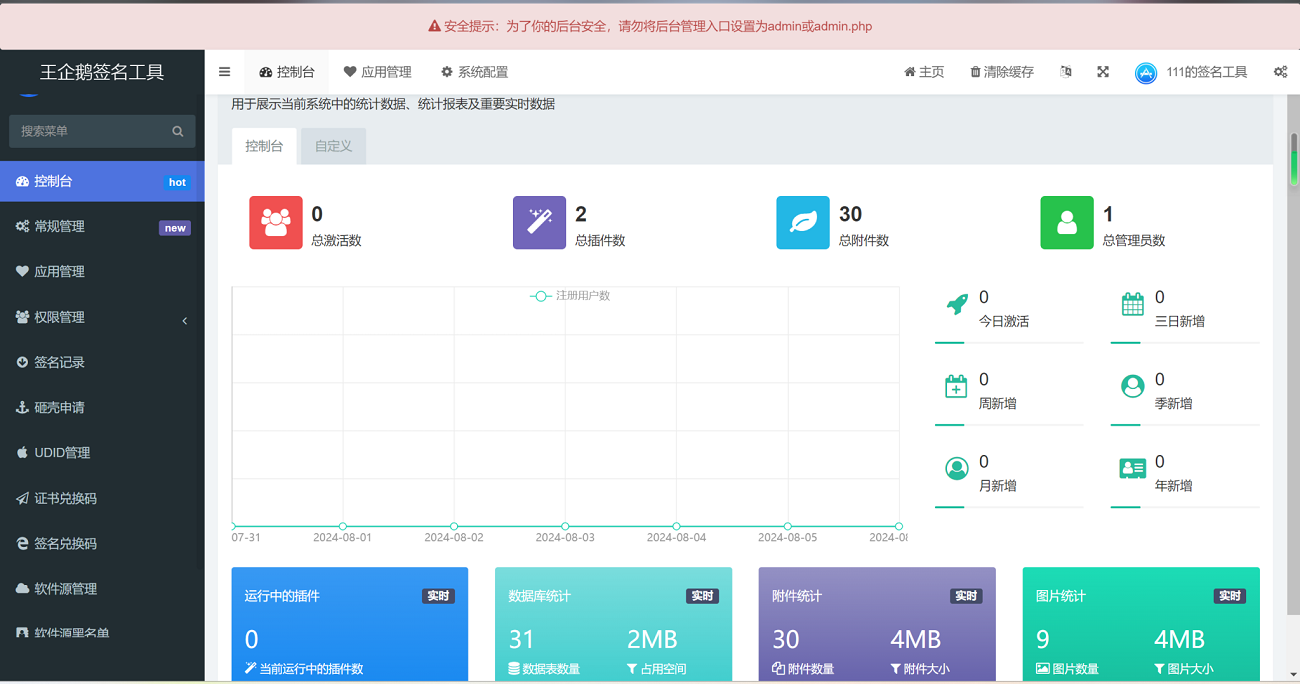Click the purple 总插件数 magic wand icon
Viewport: 1300px width, 684px height.
pyautogui.click(x=539, y=222)
